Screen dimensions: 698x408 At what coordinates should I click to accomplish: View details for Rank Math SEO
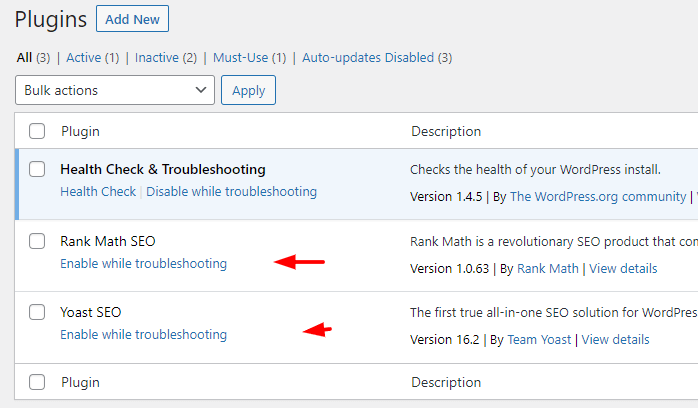[x=623, y=269]
